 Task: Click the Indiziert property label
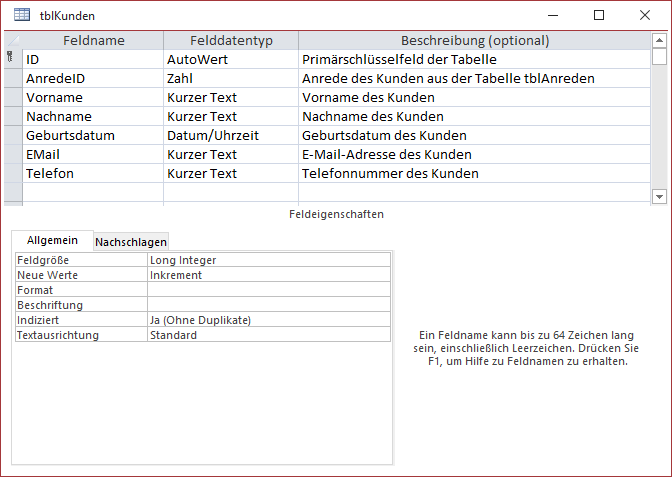tap(81, 320)
